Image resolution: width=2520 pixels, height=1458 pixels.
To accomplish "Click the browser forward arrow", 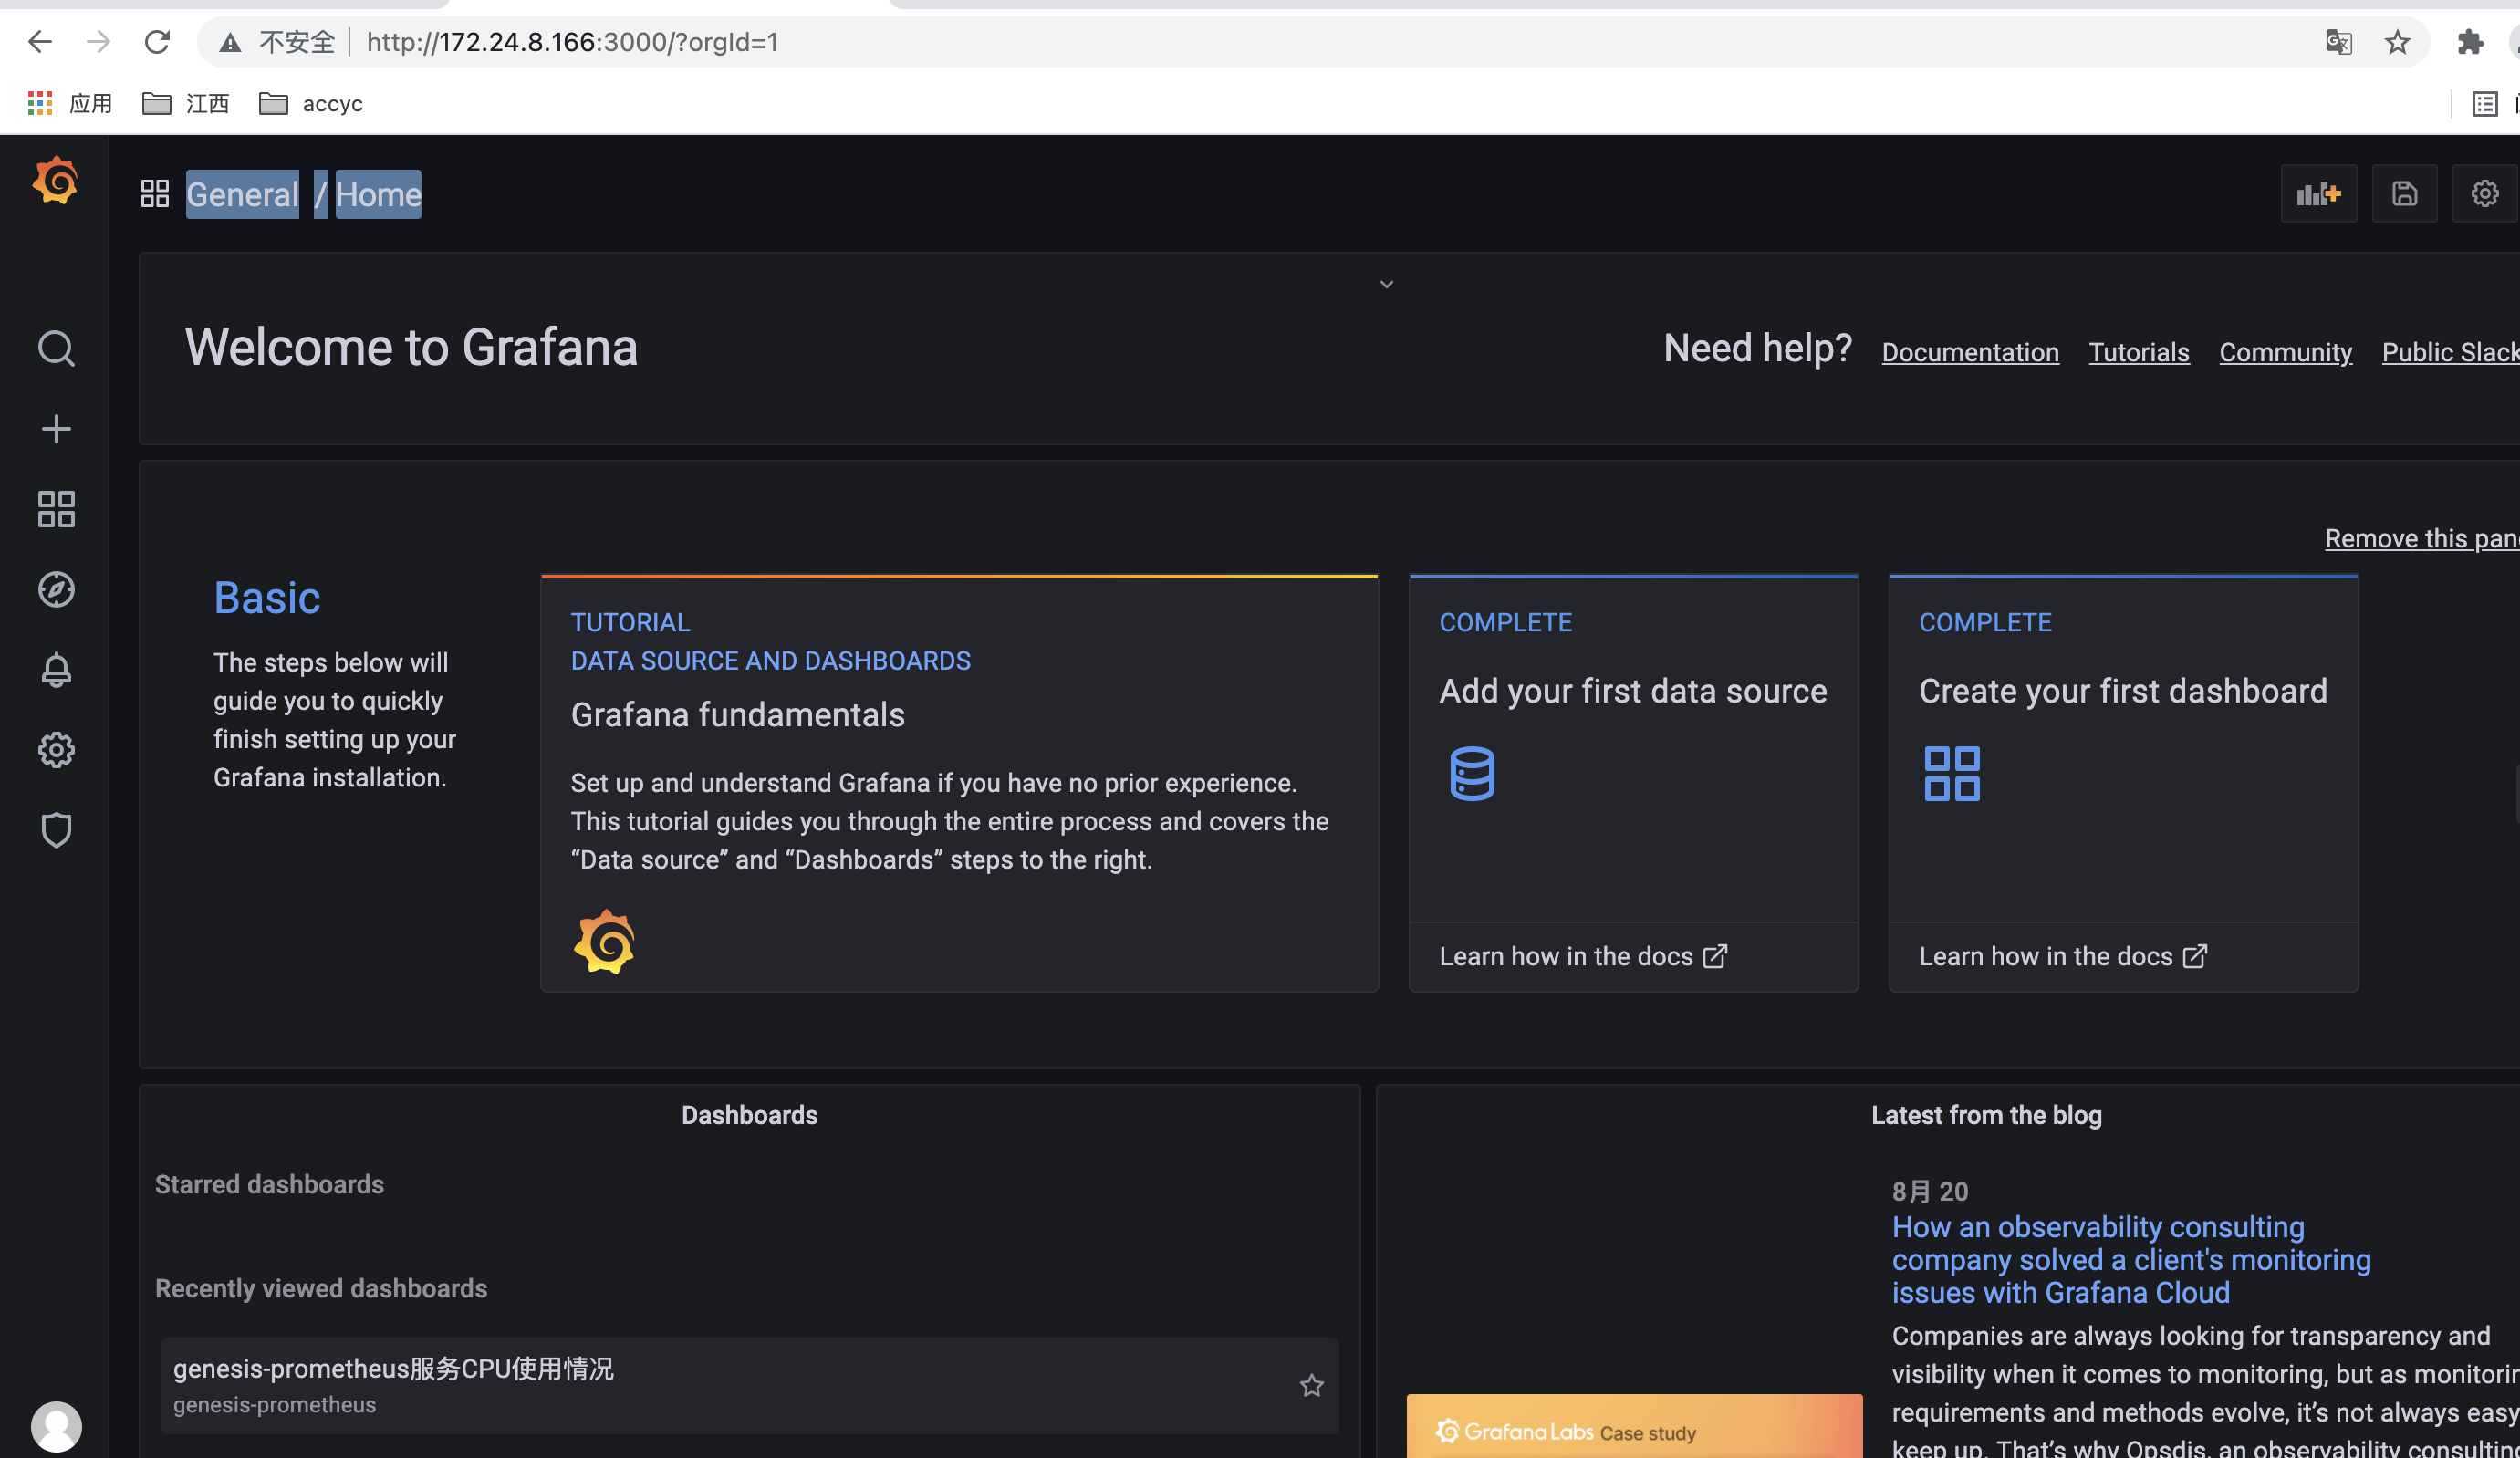I will click(x=98, y=42).
